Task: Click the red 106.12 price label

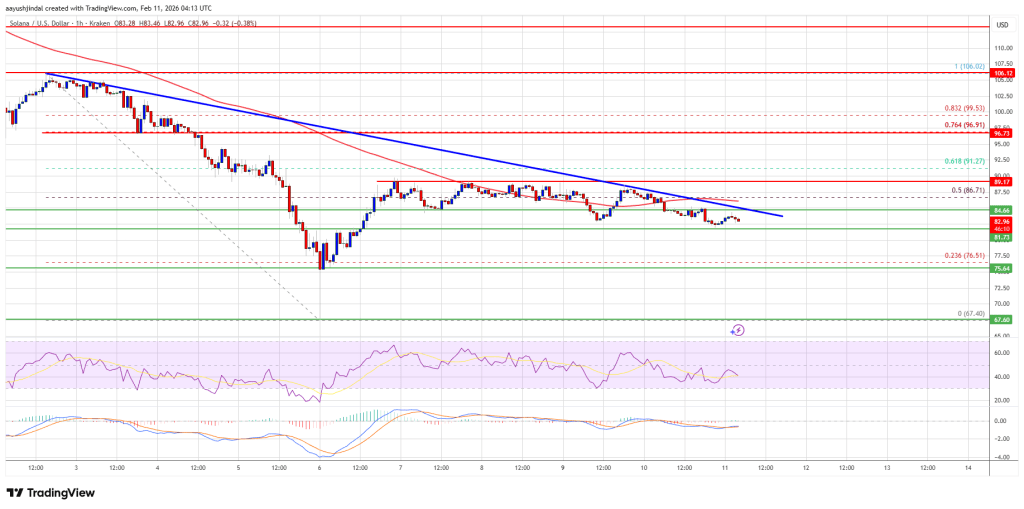Action: [1002, 73]
